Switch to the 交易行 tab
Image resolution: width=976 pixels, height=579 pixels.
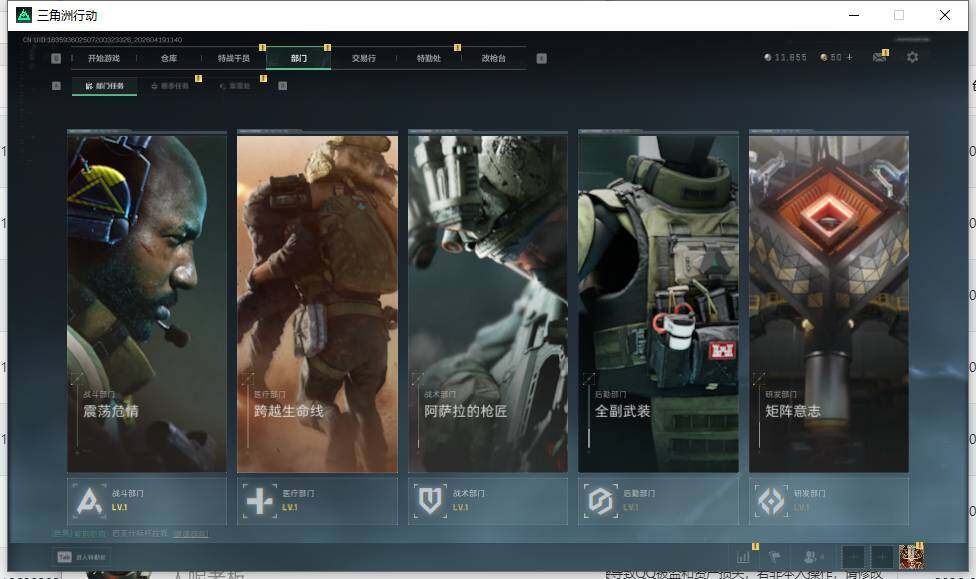tap(364, 58)
